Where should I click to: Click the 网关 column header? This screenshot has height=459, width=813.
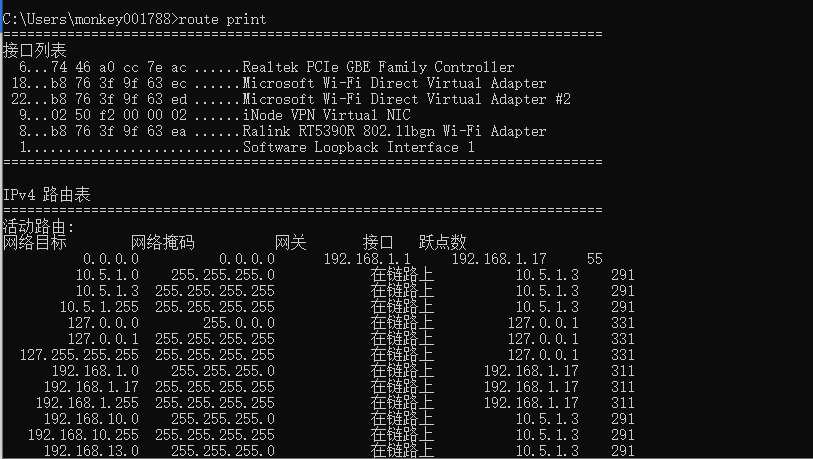coord(290,243)
